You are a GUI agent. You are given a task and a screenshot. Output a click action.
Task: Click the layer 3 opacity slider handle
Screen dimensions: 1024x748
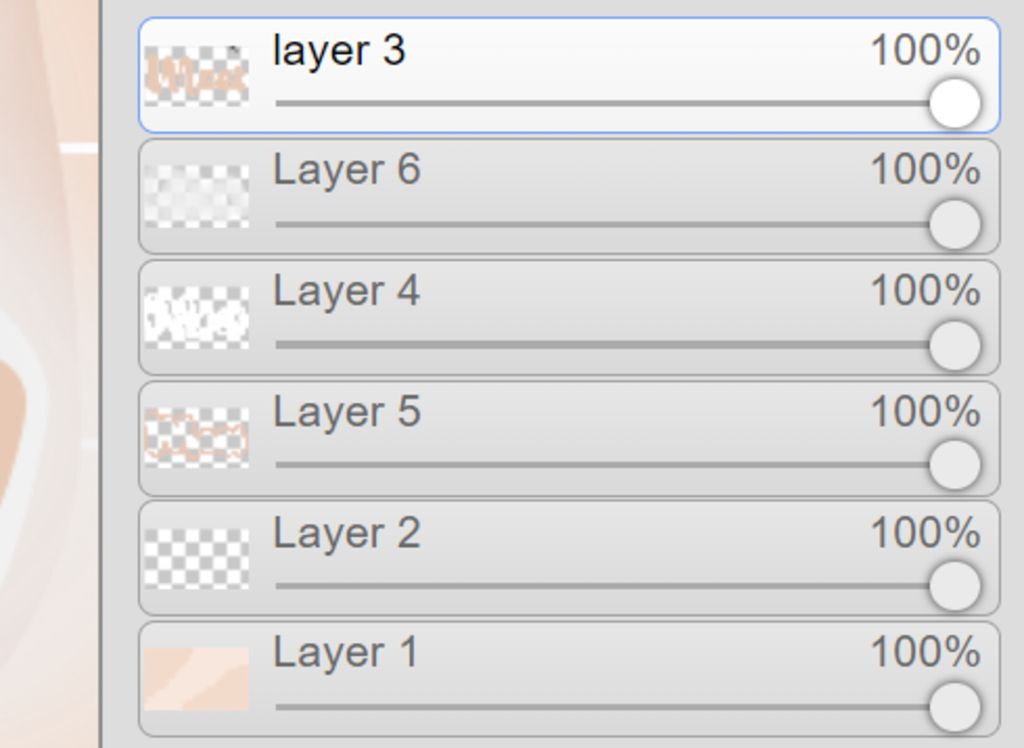(955, 103)
